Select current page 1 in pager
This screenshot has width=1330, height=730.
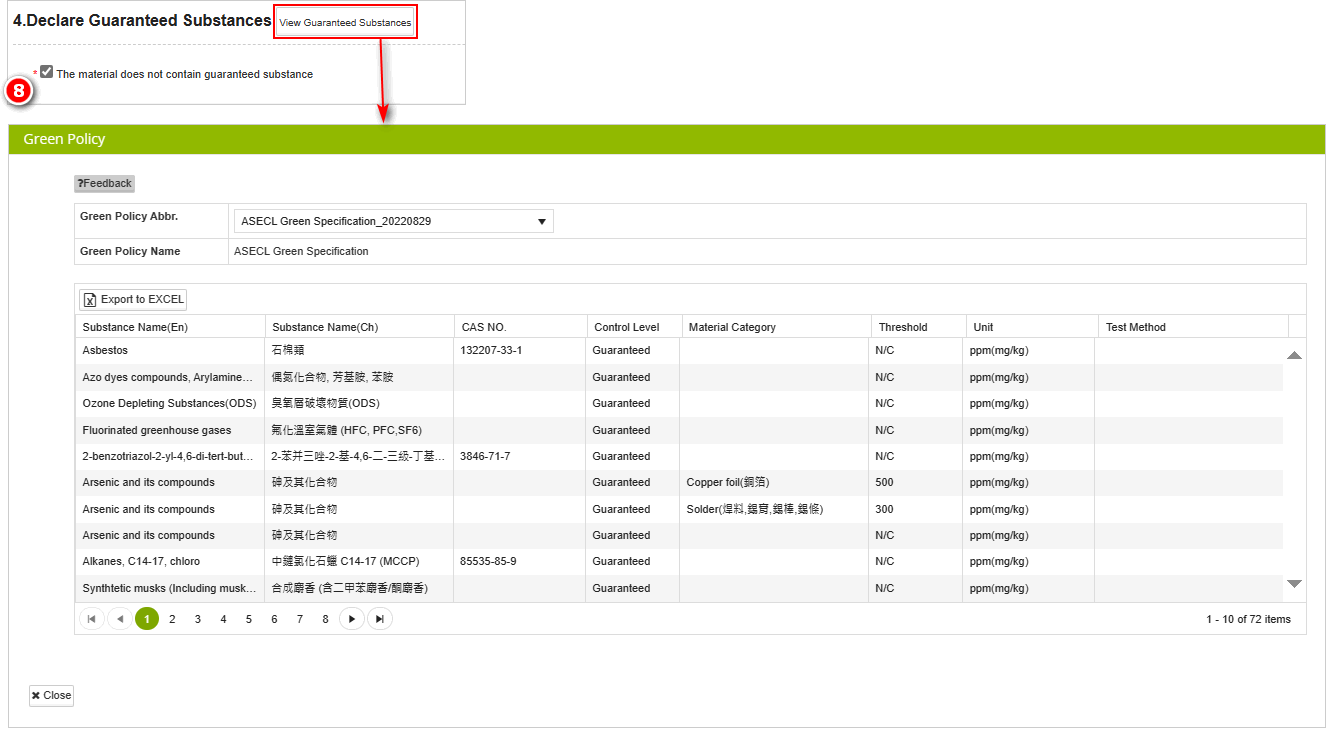[147, 619]
